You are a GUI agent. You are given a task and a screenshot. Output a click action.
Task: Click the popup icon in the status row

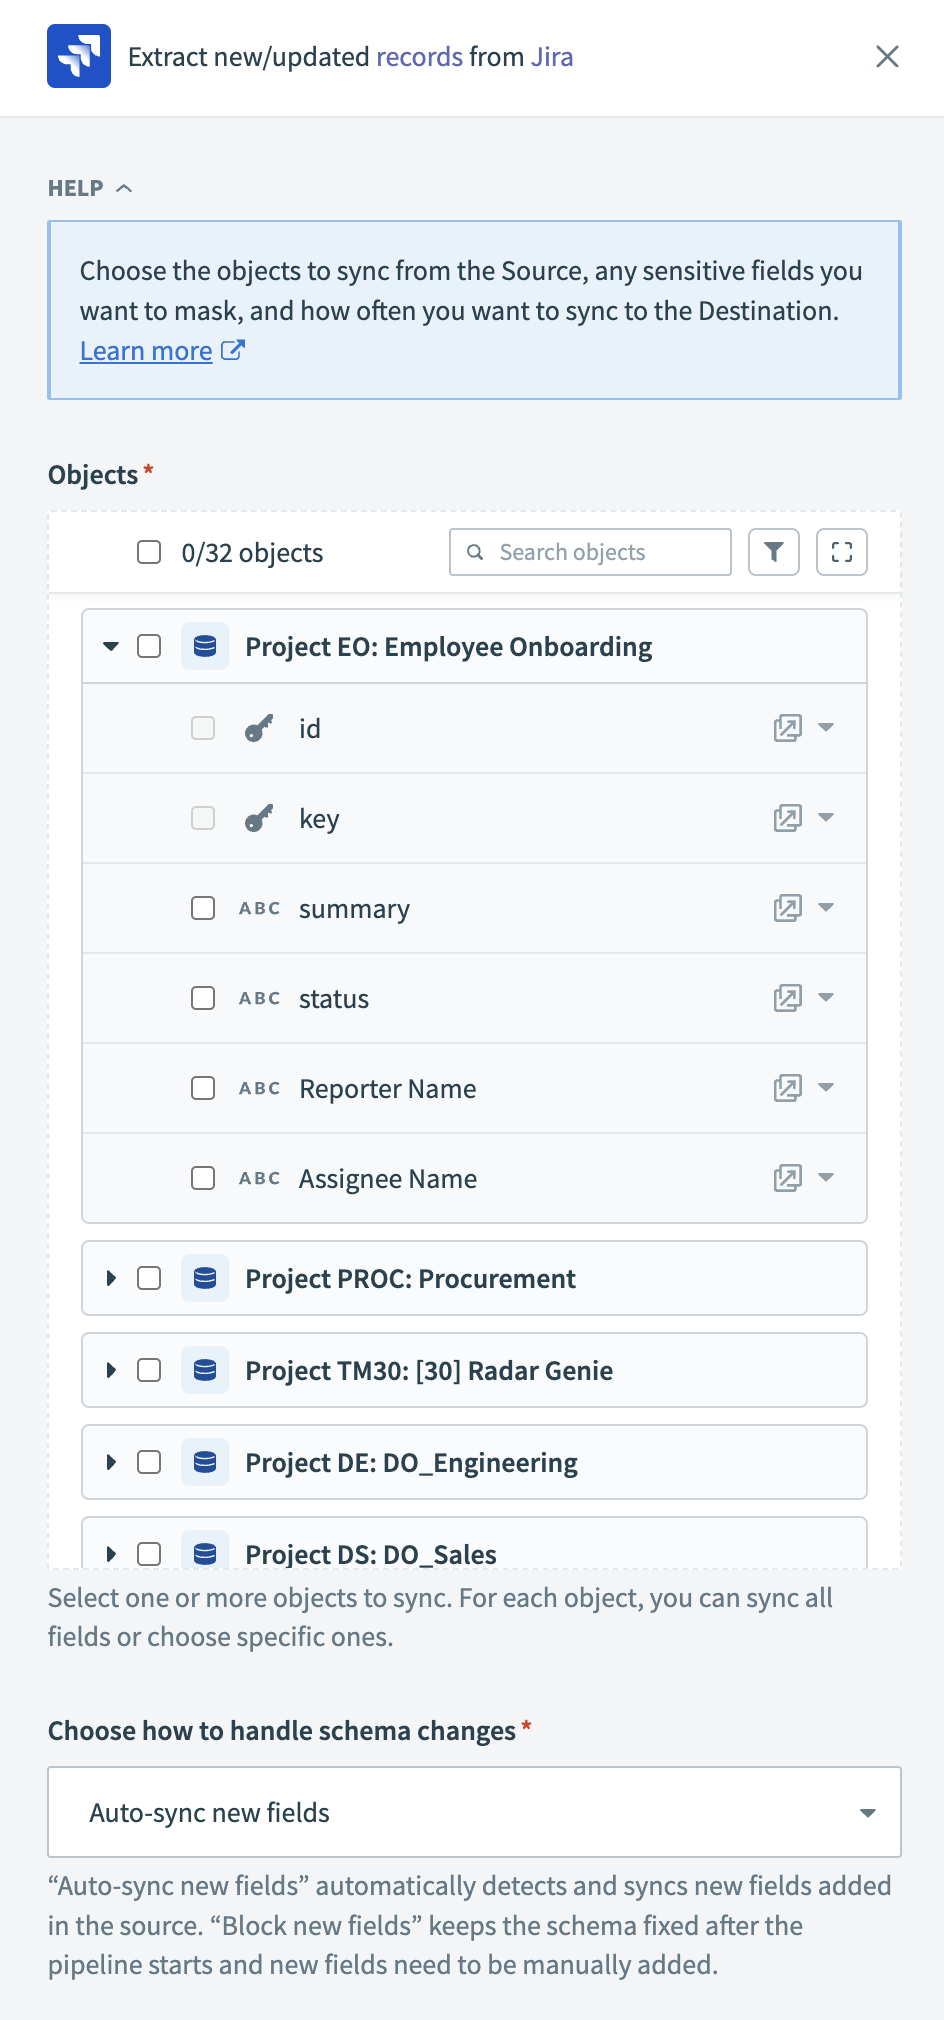(x=788, y=998)
